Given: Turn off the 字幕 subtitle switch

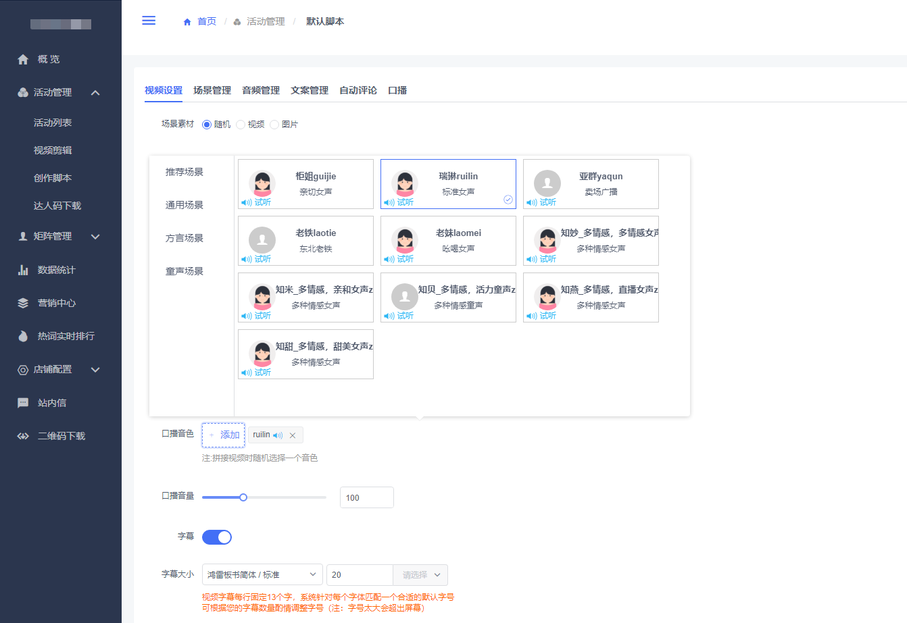Looking at the screenshot, I should tap(217, 537).
